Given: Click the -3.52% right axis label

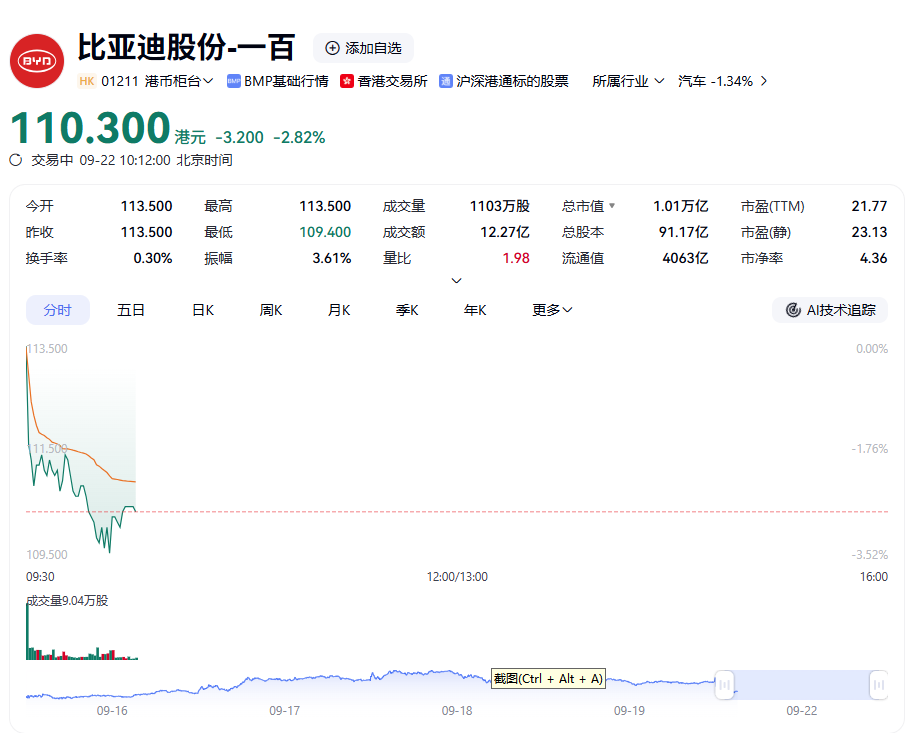Looking at the screenshot, I should [870, 555].
